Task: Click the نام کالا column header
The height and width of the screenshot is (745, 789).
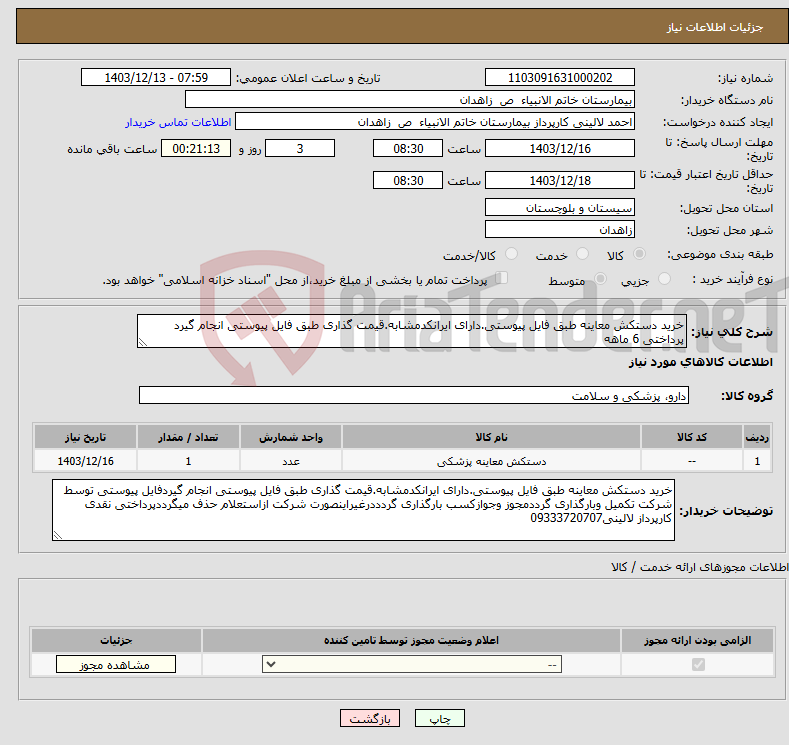Action: (x=491, y=437)
